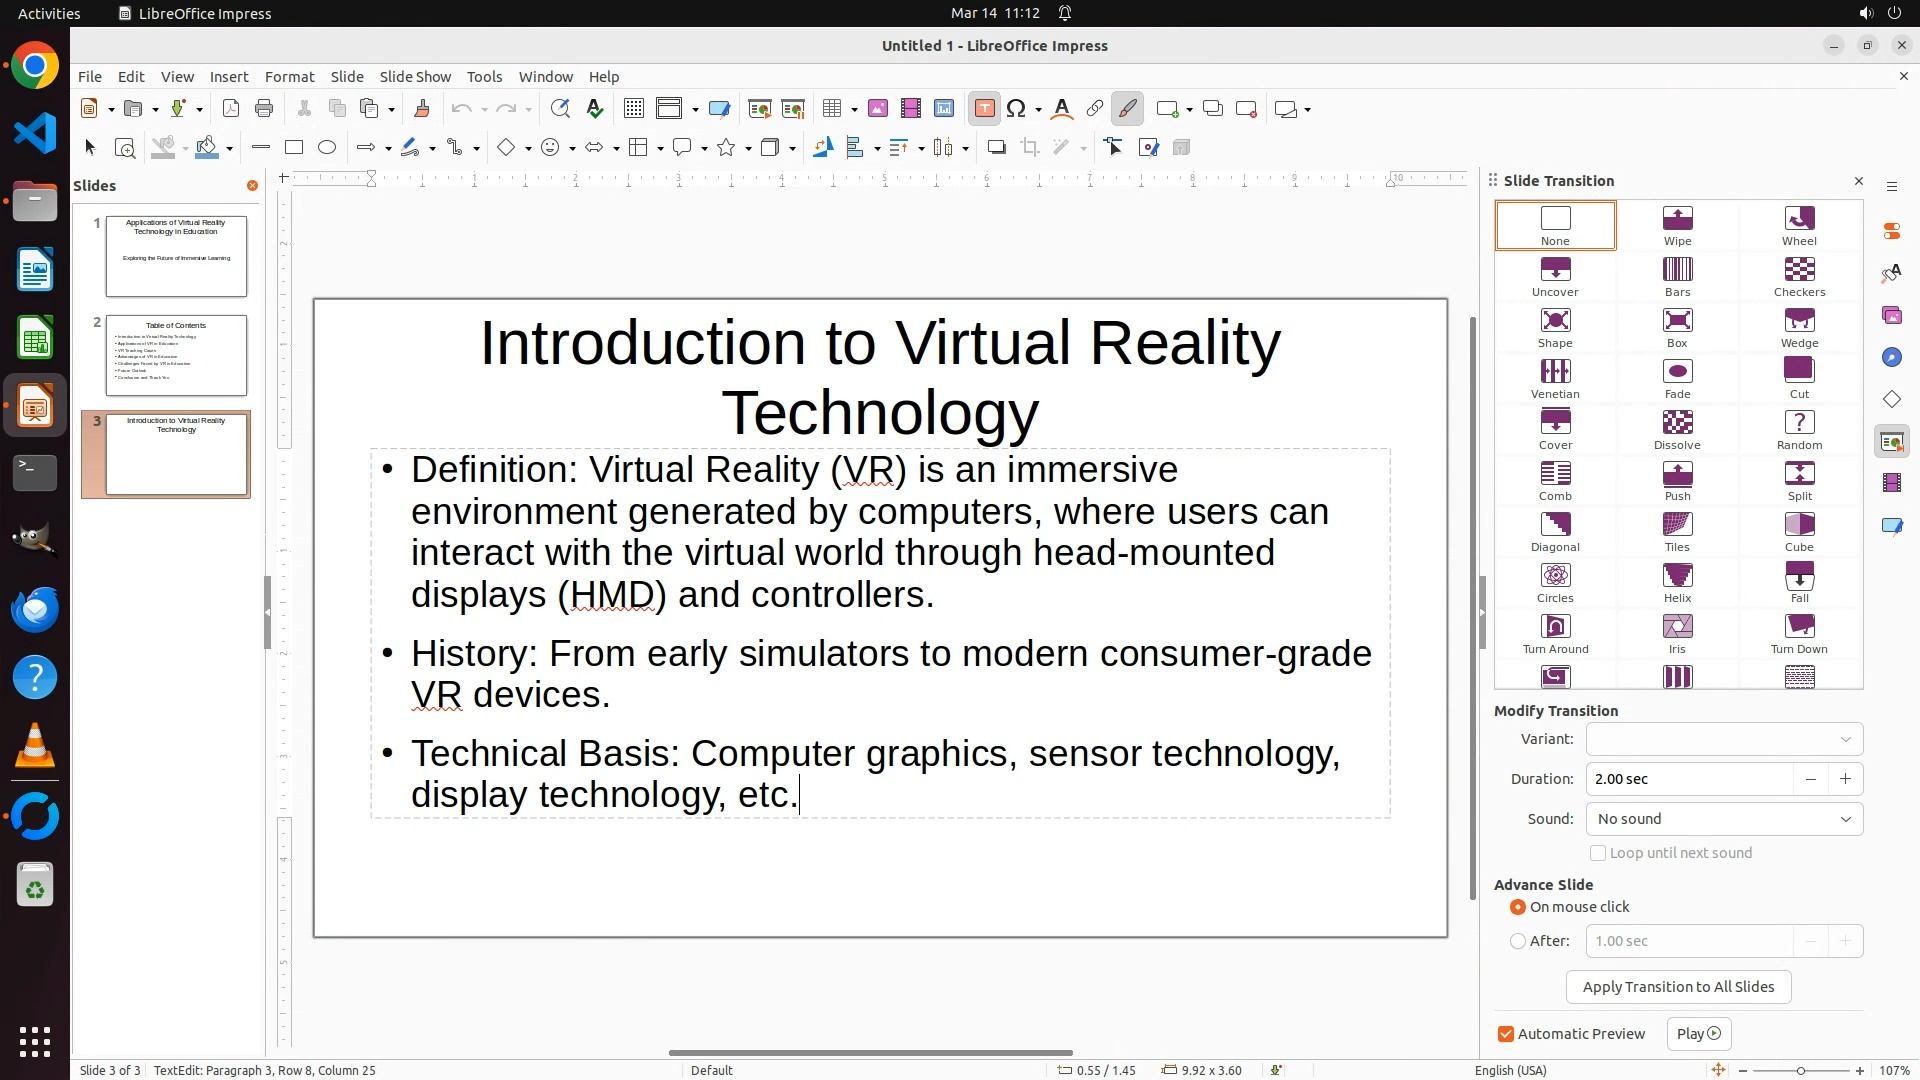
Task: Choose the Dissolve transition effect
Action: click(x=1677, y=429)
